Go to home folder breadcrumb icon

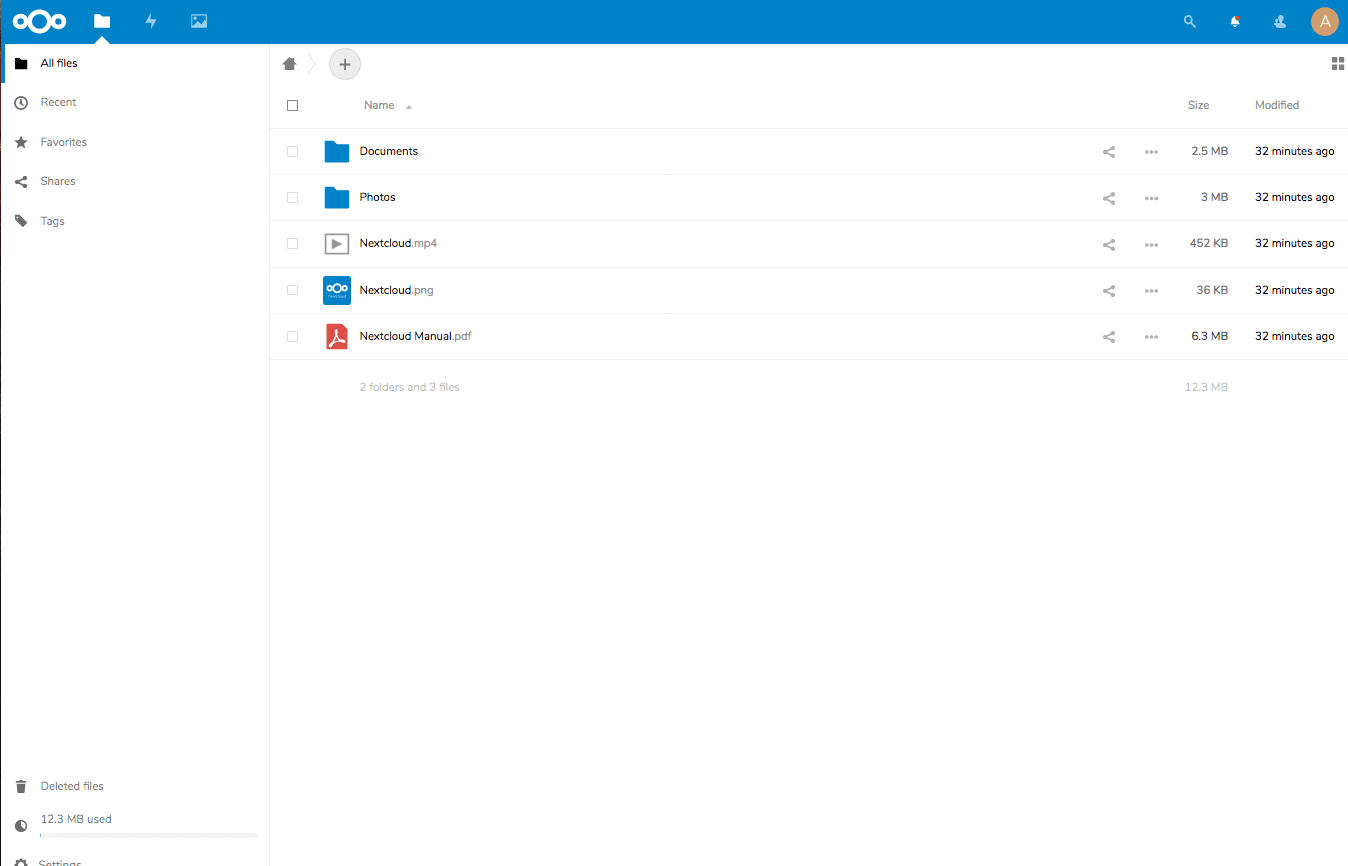(290, 64)
